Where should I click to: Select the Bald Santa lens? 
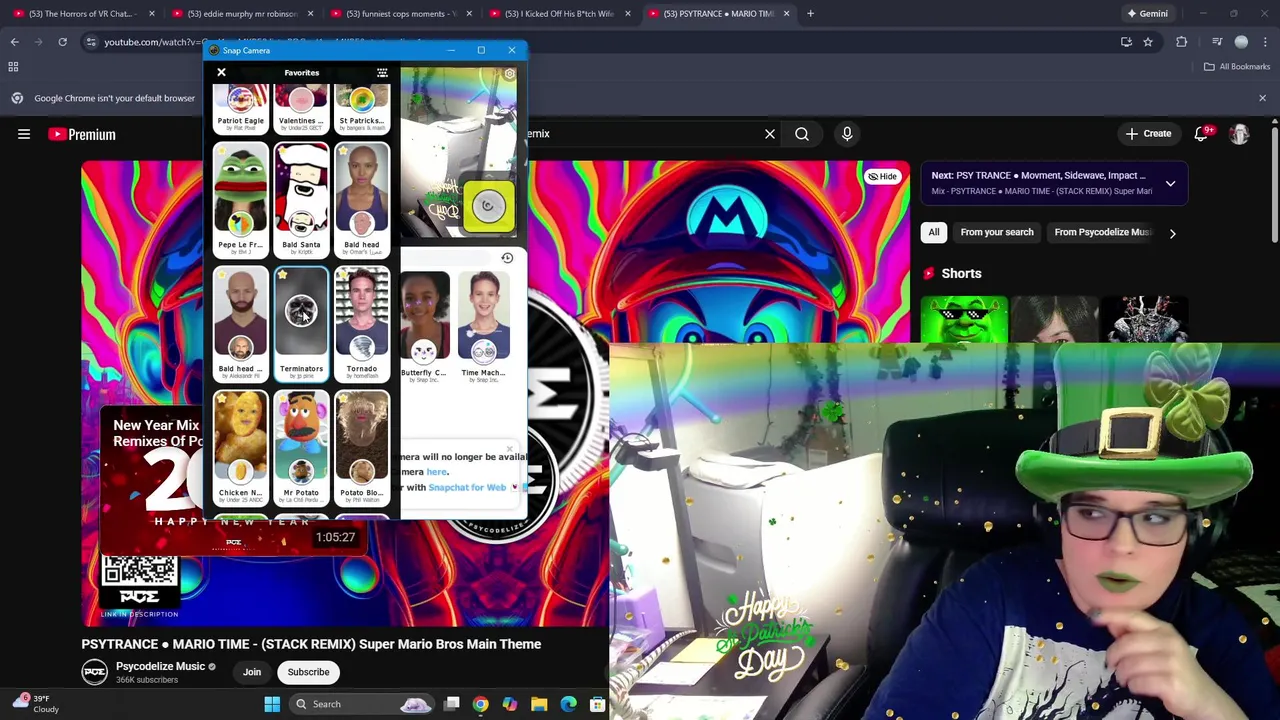(x=301, y=199)
